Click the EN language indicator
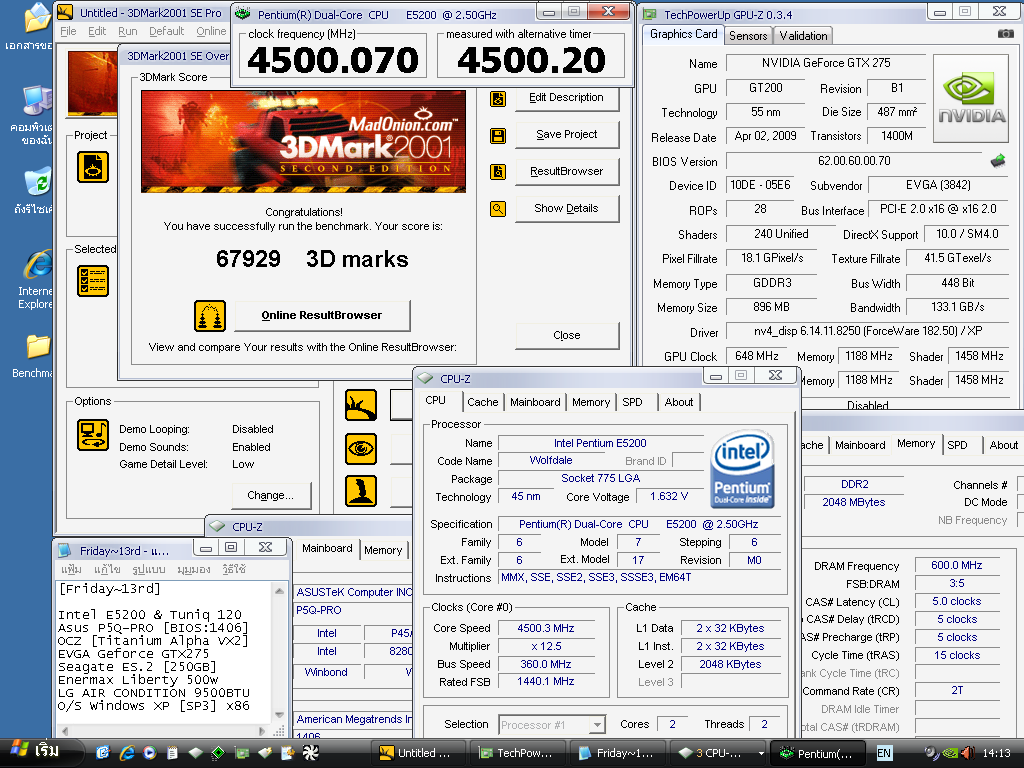The height and width of the screenshot is (768, 1024). [x=883, y=753]
